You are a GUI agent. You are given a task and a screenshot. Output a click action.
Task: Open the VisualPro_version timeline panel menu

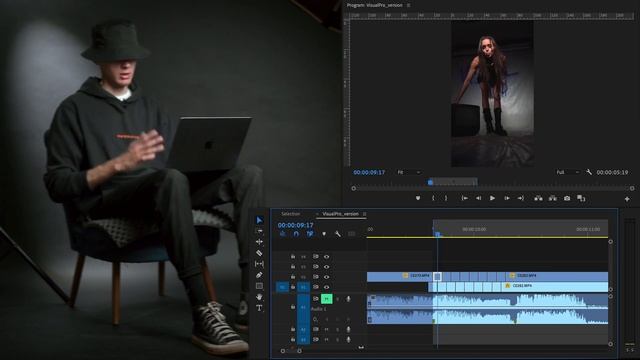[364, 214]
